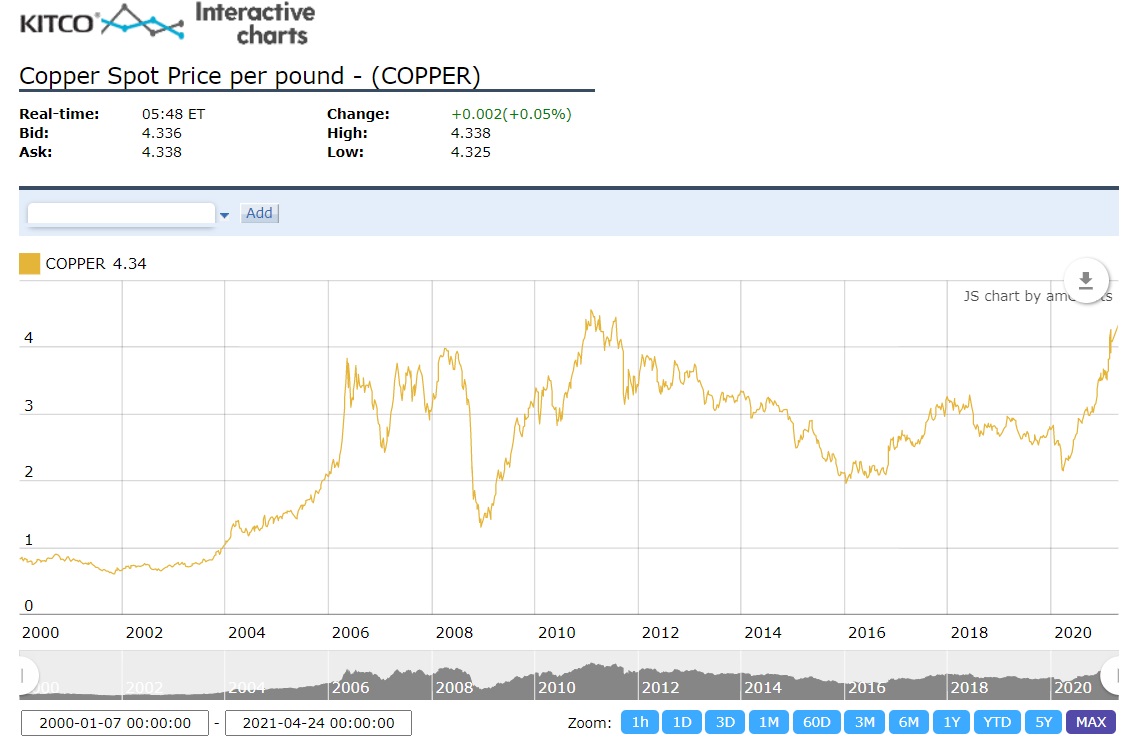Click the COPPER legend color swatch
This screenshot has width=1131, height=750.
30,264
